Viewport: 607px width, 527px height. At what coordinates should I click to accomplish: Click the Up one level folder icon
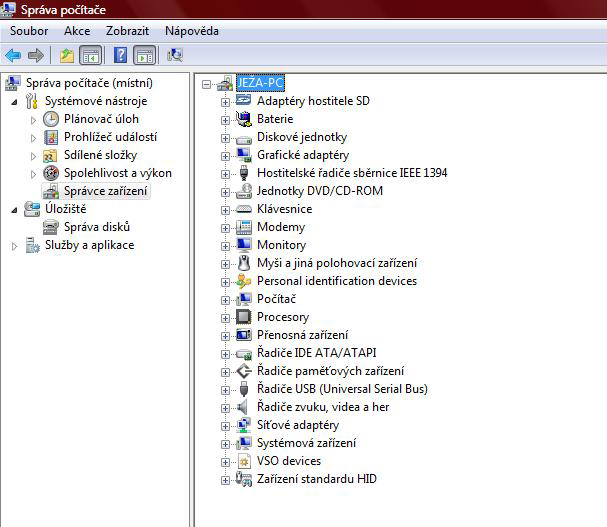pos(66,55)
